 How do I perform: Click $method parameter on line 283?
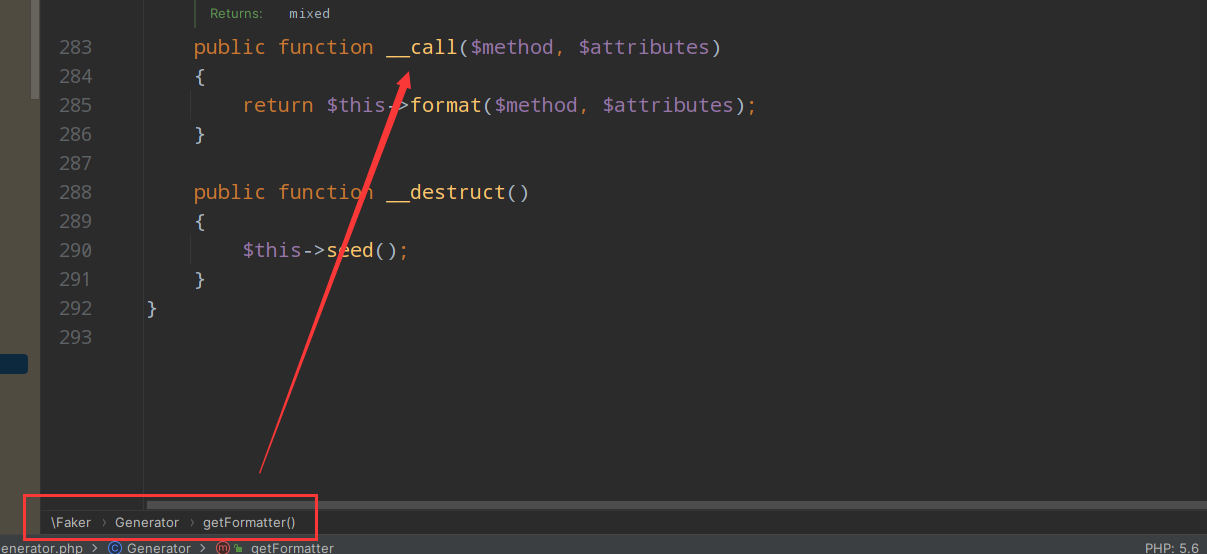coord(512,47)
